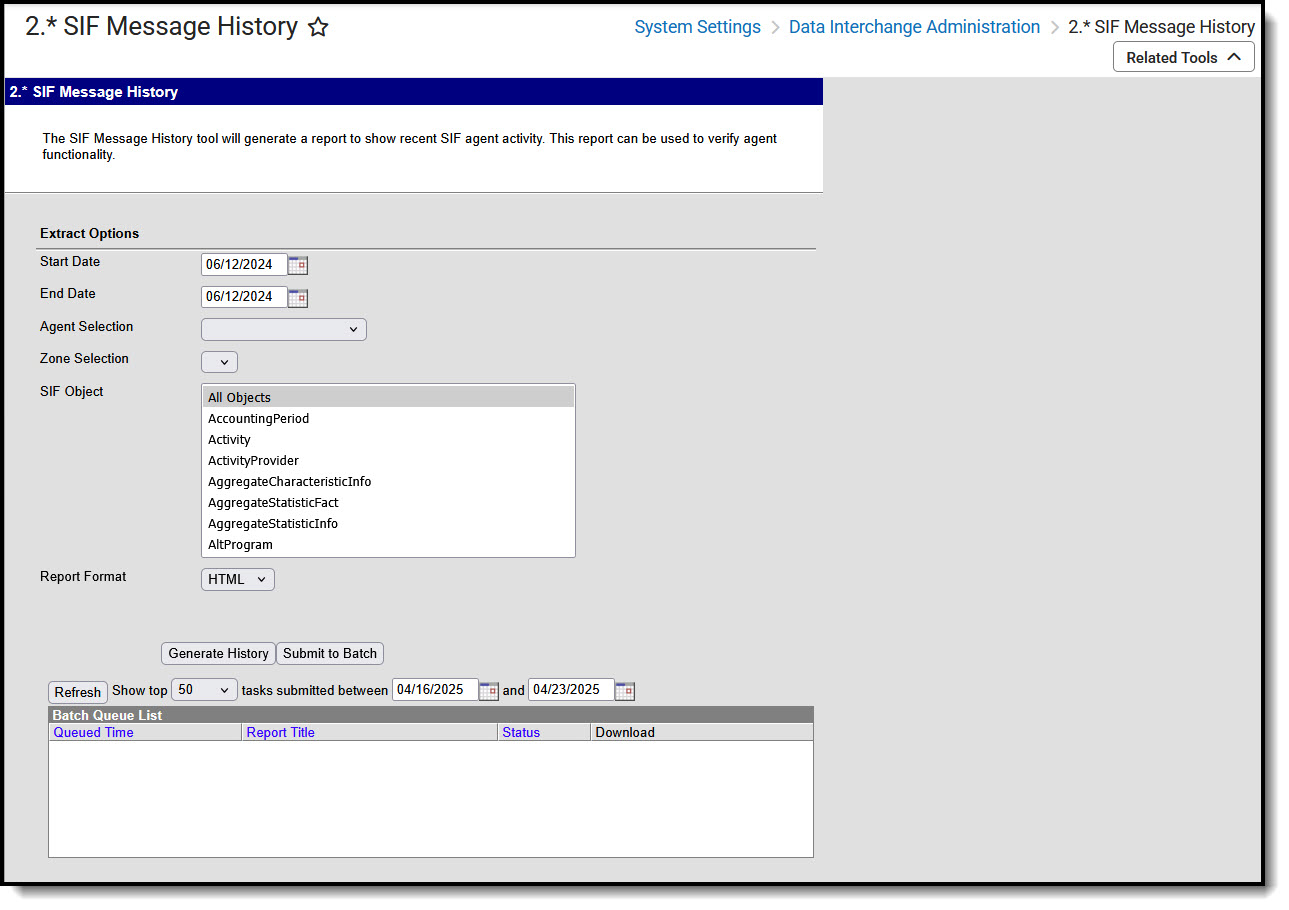Open the End Date calendar picker
1289x910 pixels.
tap(298, 297)
